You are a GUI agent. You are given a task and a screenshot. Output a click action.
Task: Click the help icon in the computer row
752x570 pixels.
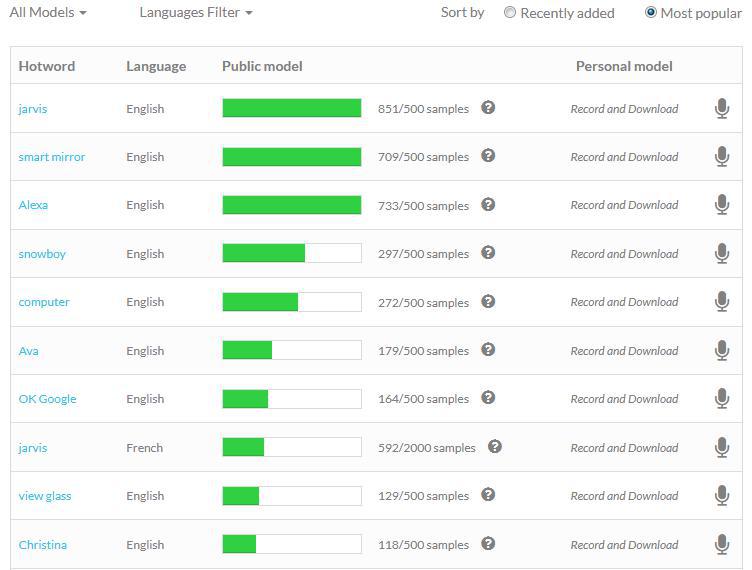[x=488, y=302]
